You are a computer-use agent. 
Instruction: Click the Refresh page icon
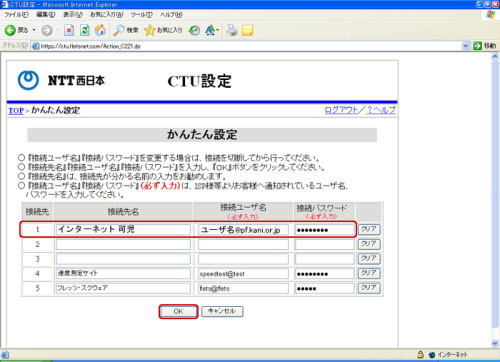click(85, 30)
